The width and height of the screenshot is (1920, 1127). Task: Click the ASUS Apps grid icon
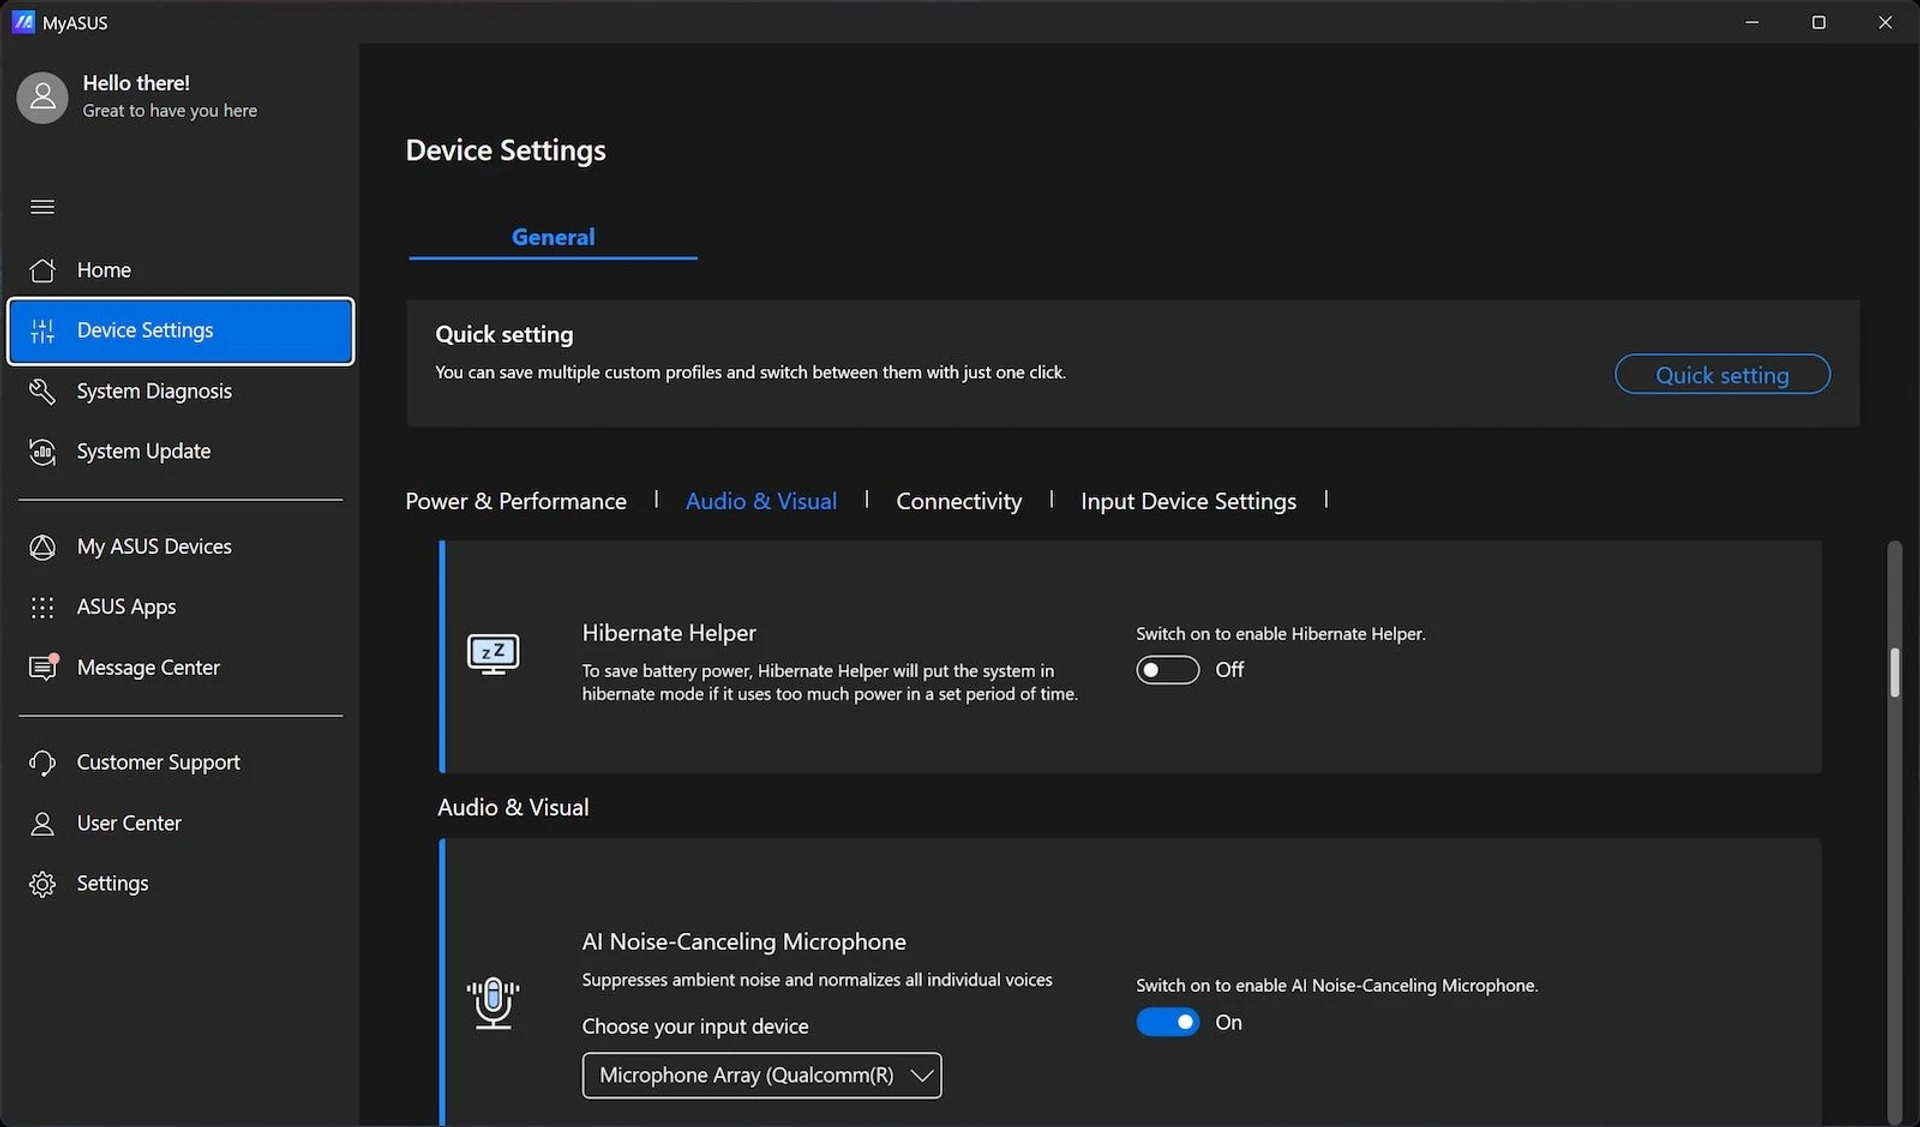(x=42, y=607)
